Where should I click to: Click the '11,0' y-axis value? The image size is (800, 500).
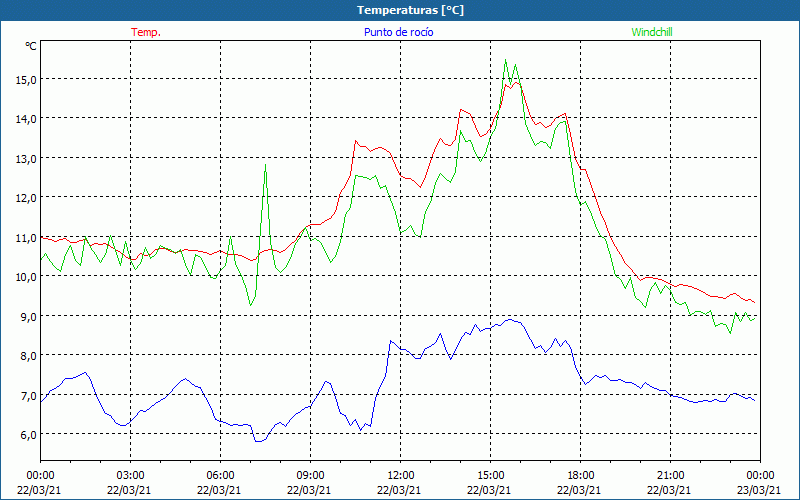click(27, 238)
